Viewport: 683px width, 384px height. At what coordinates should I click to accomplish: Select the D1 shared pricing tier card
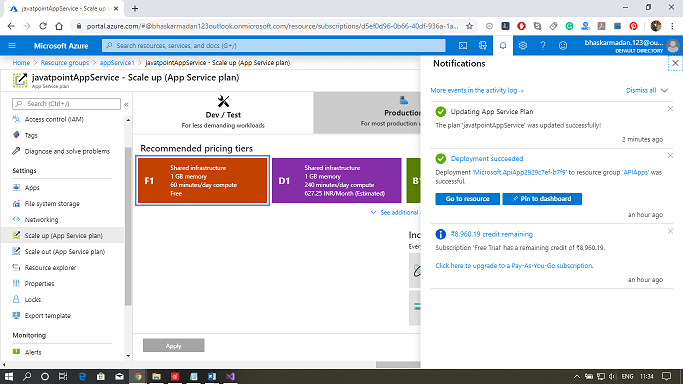(x=336, y=180)
